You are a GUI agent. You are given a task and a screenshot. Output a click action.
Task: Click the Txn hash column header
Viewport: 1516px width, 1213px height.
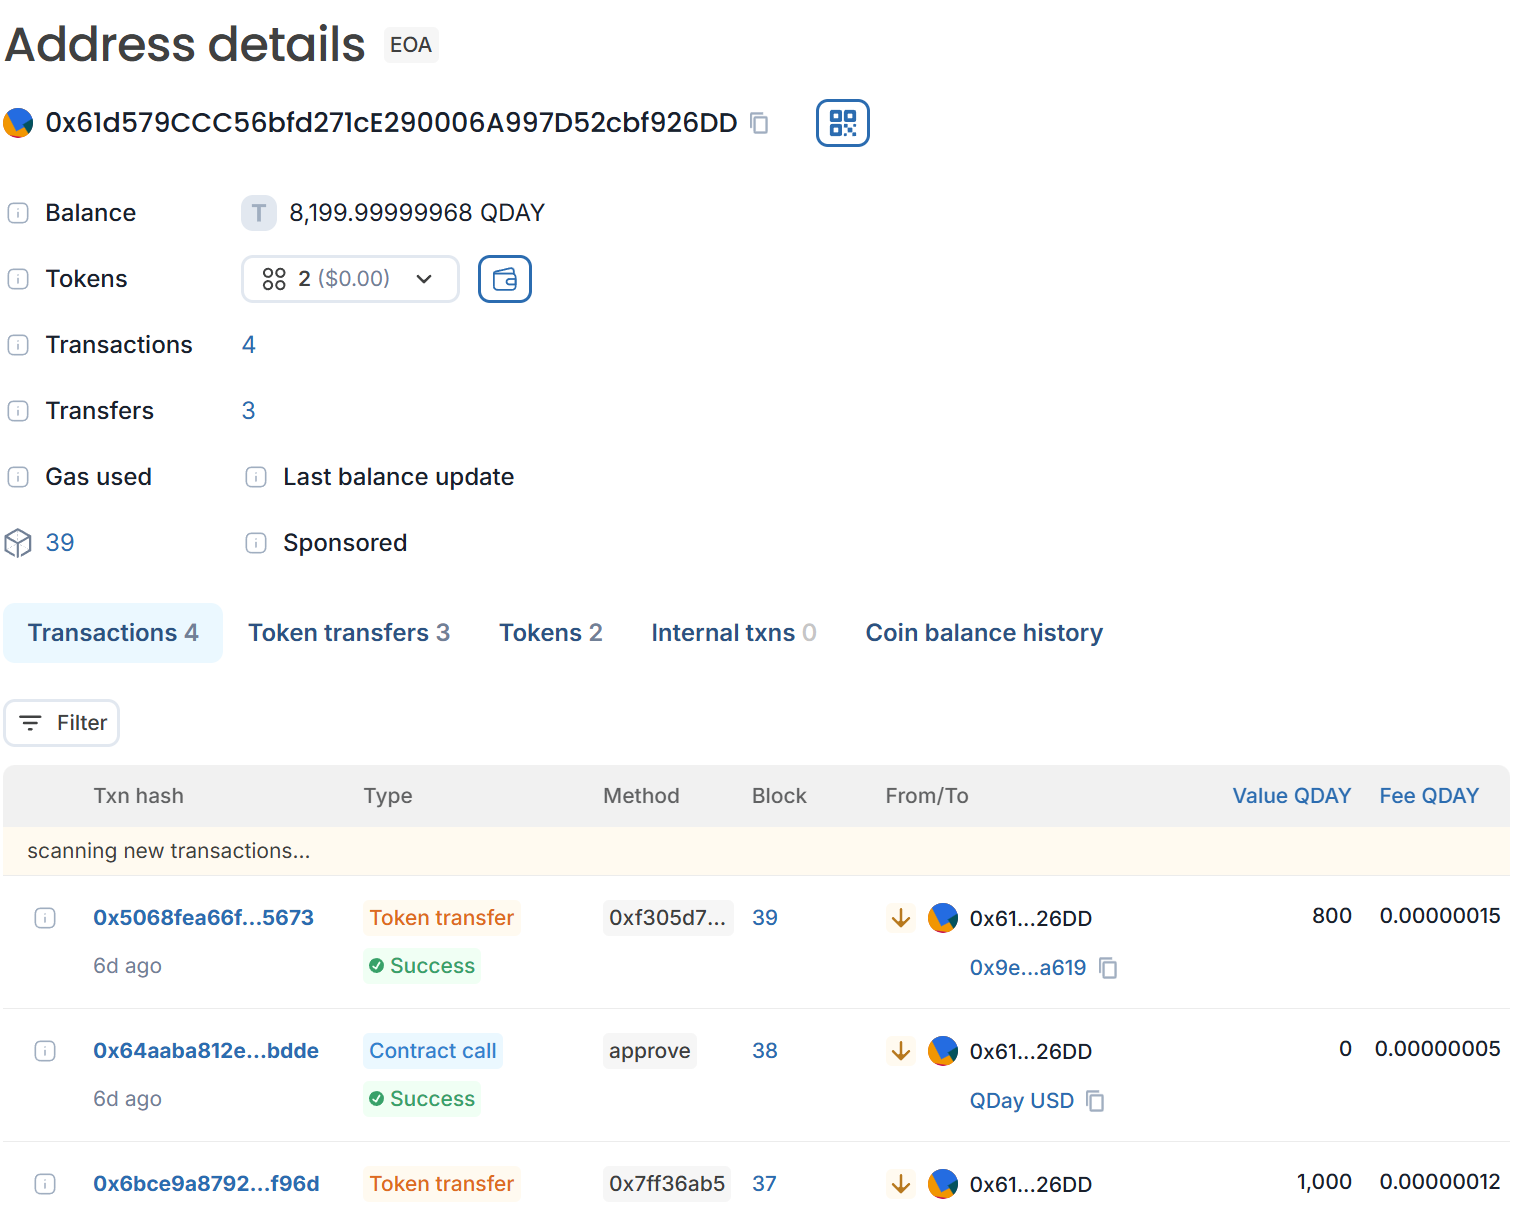[x=139, y=796]
